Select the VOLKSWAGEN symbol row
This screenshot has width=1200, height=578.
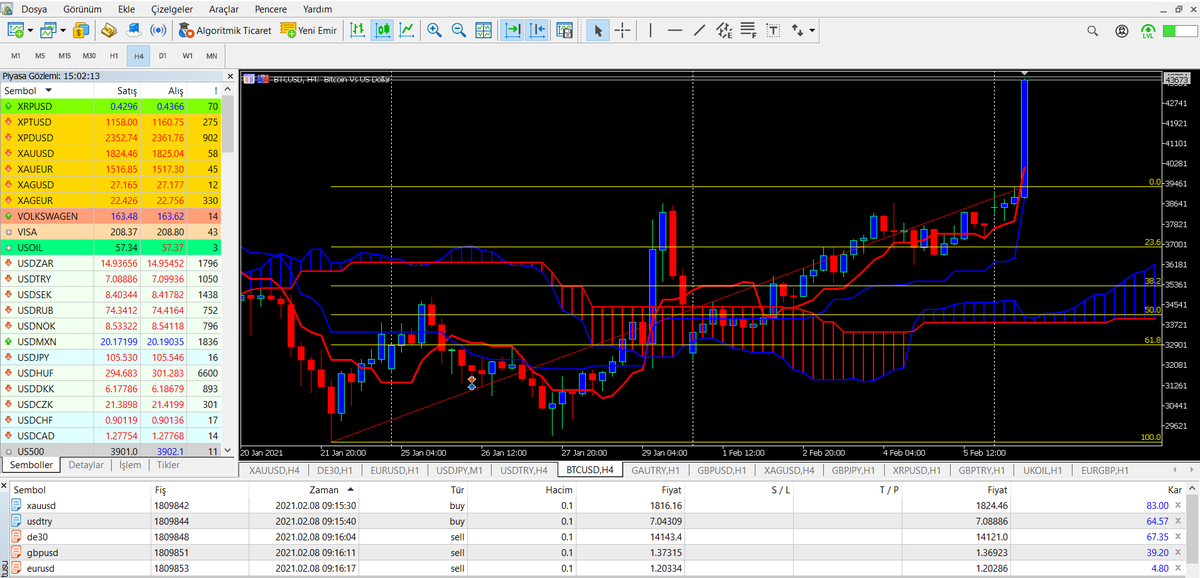[x=111, y=216]
